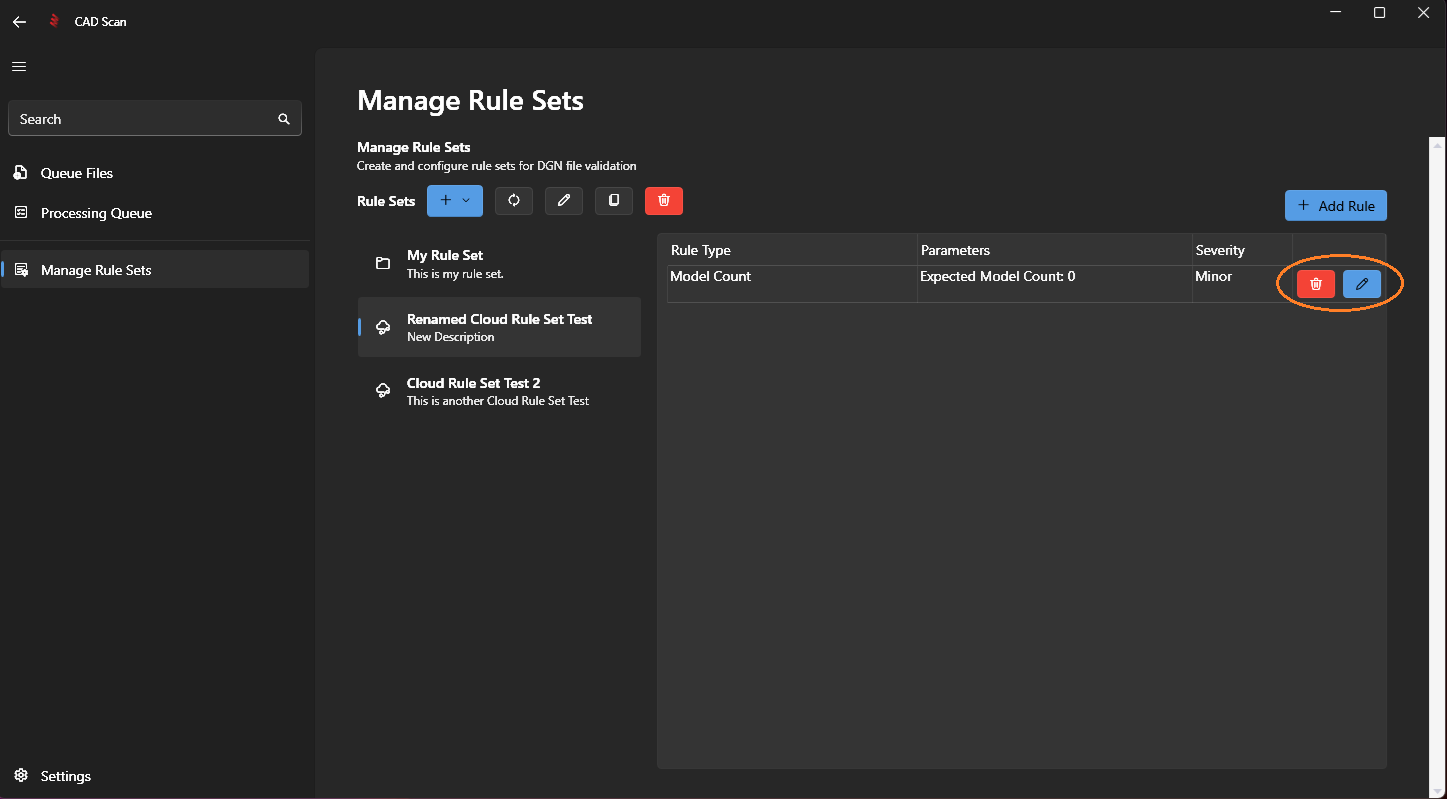Delete the selected rule set
This screenshot has width=1447, height=799.
[x=664, y=201]
